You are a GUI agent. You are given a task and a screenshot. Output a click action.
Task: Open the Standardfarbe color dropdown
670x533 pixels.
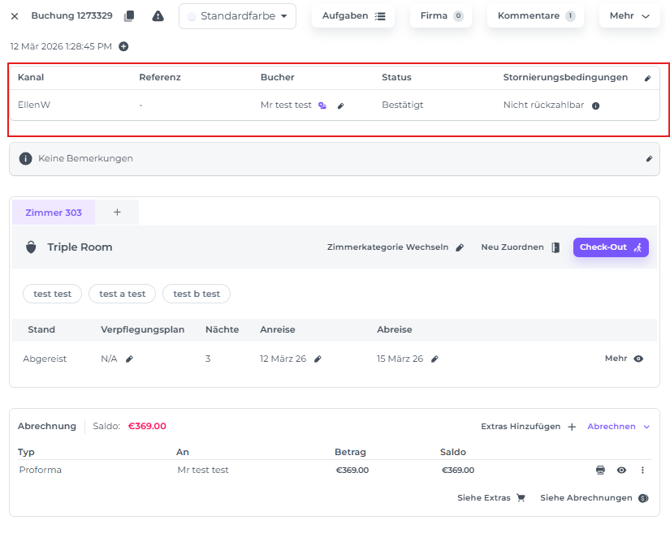pyautogui.click(x=238, y=16)
